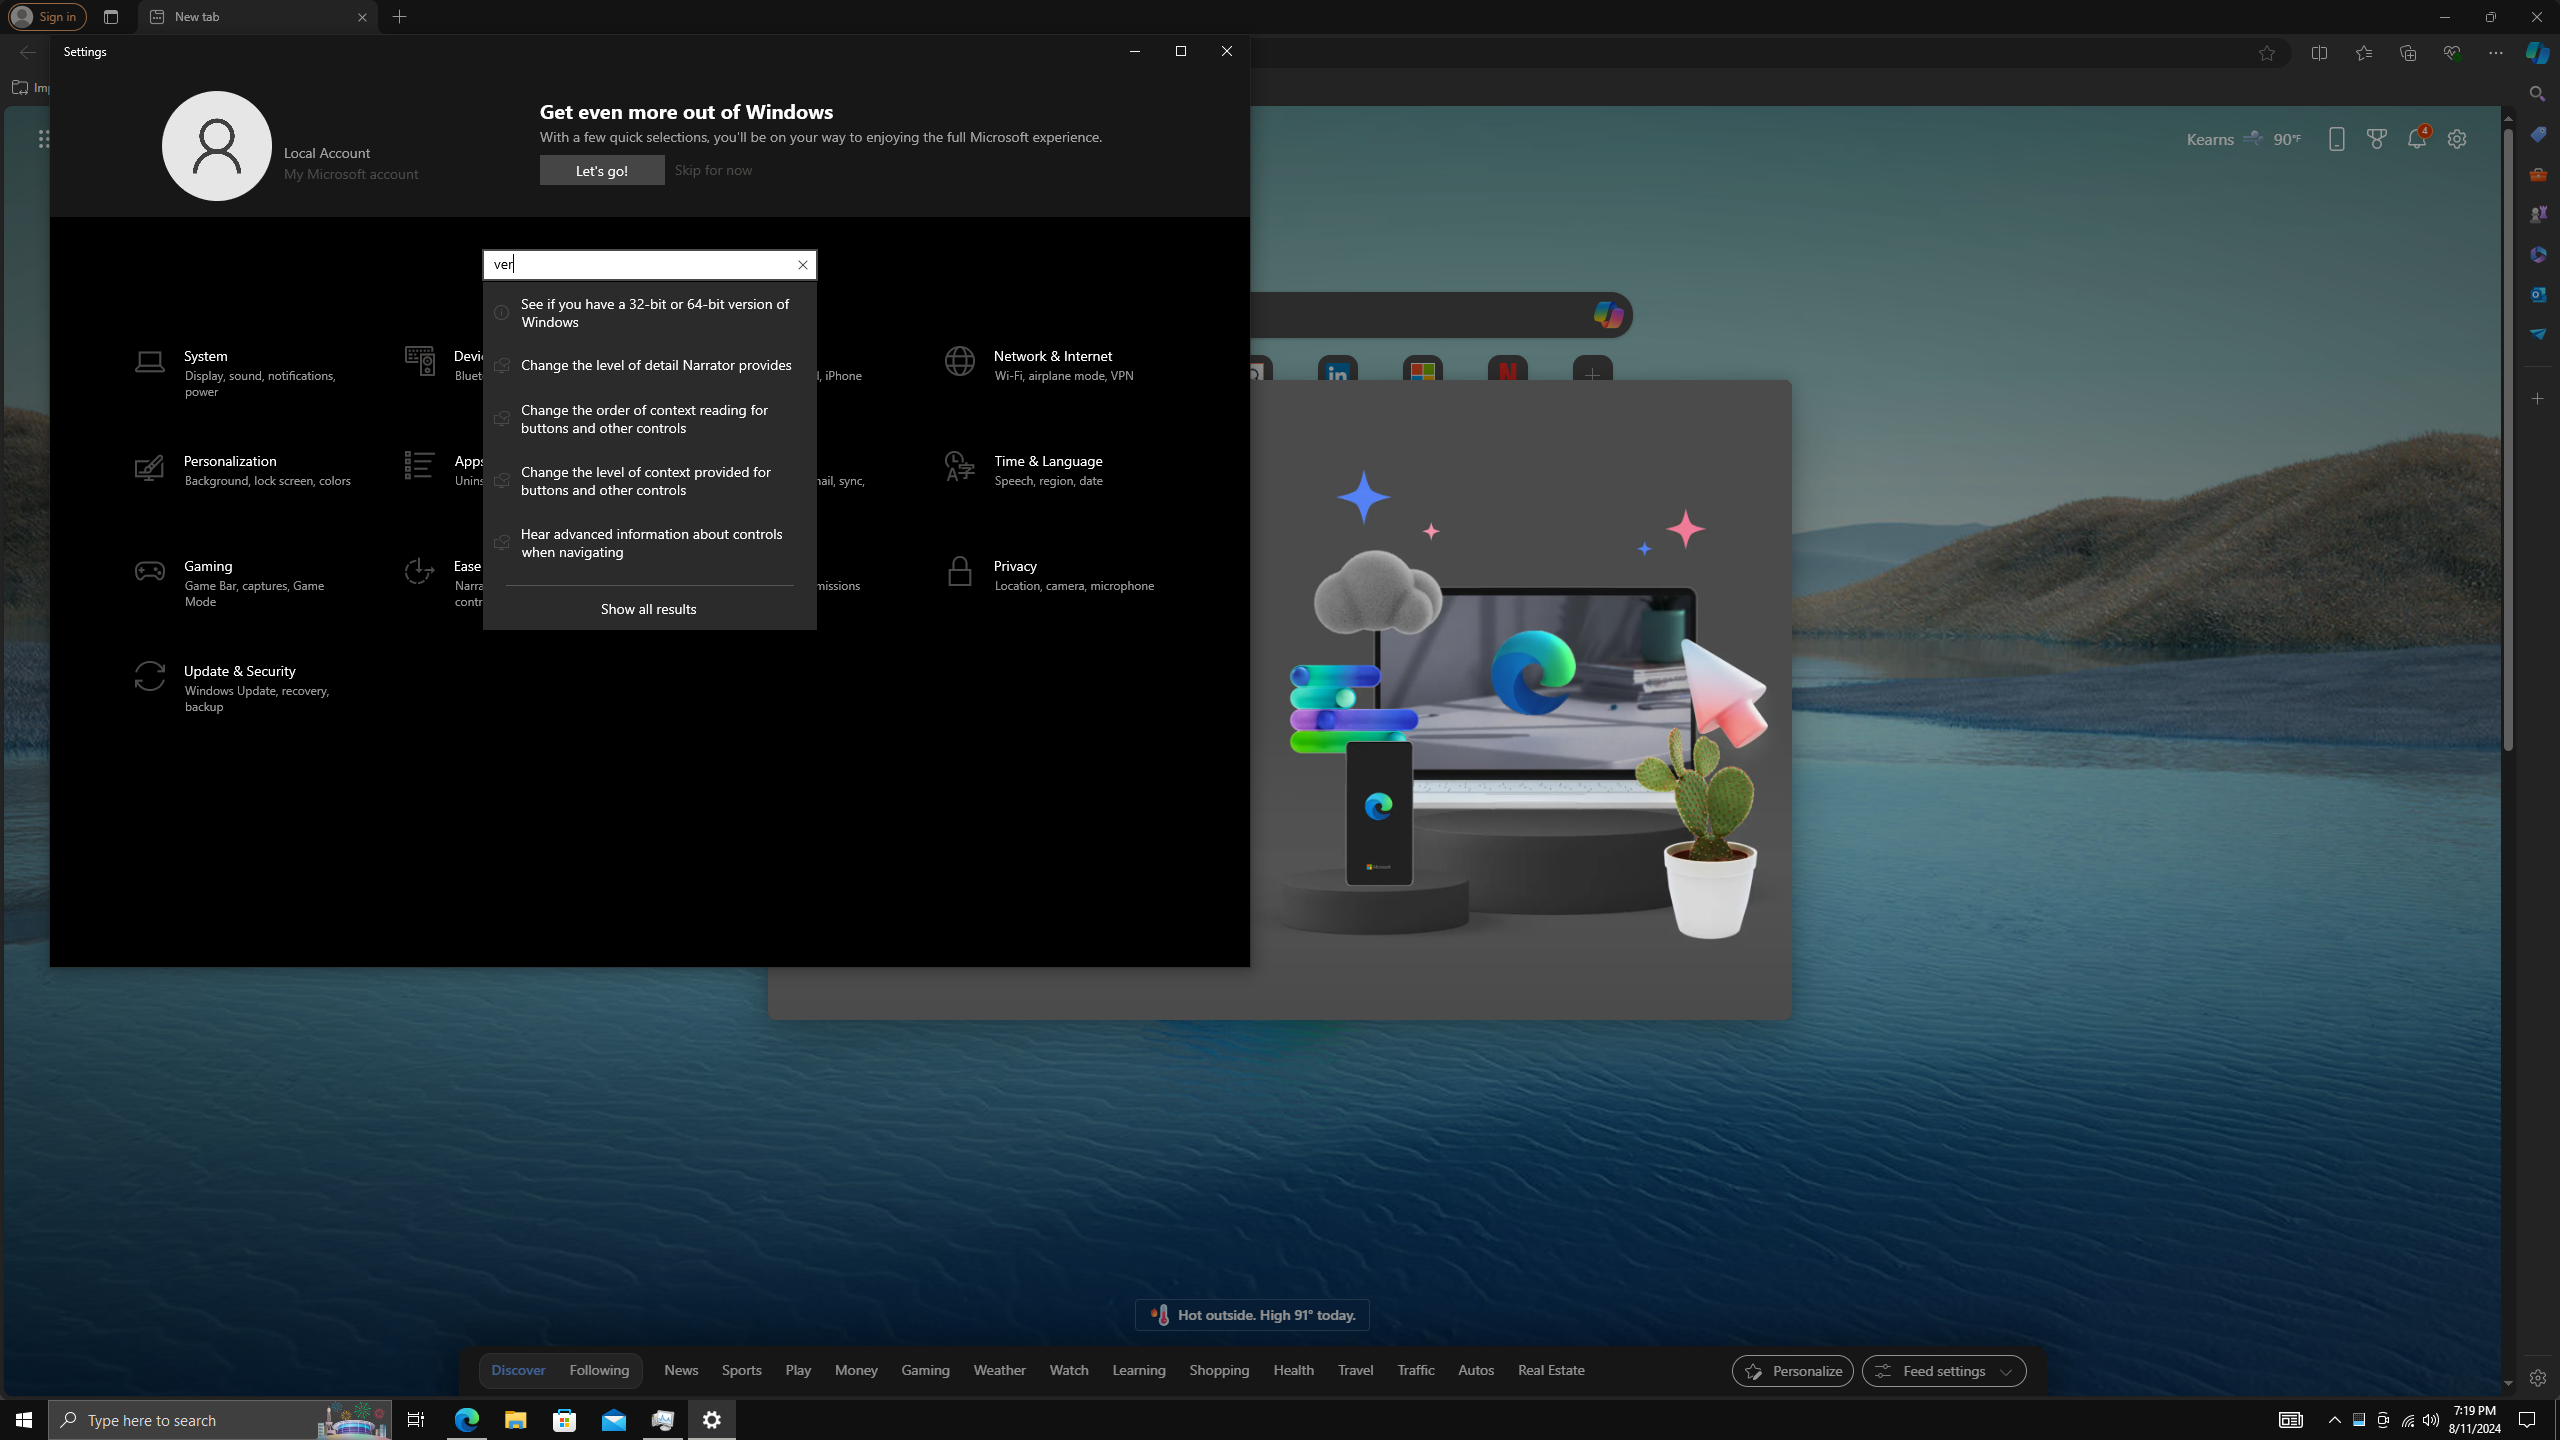
Task: Expand the Feed settings dropdown
Action: (1943, 1371)
